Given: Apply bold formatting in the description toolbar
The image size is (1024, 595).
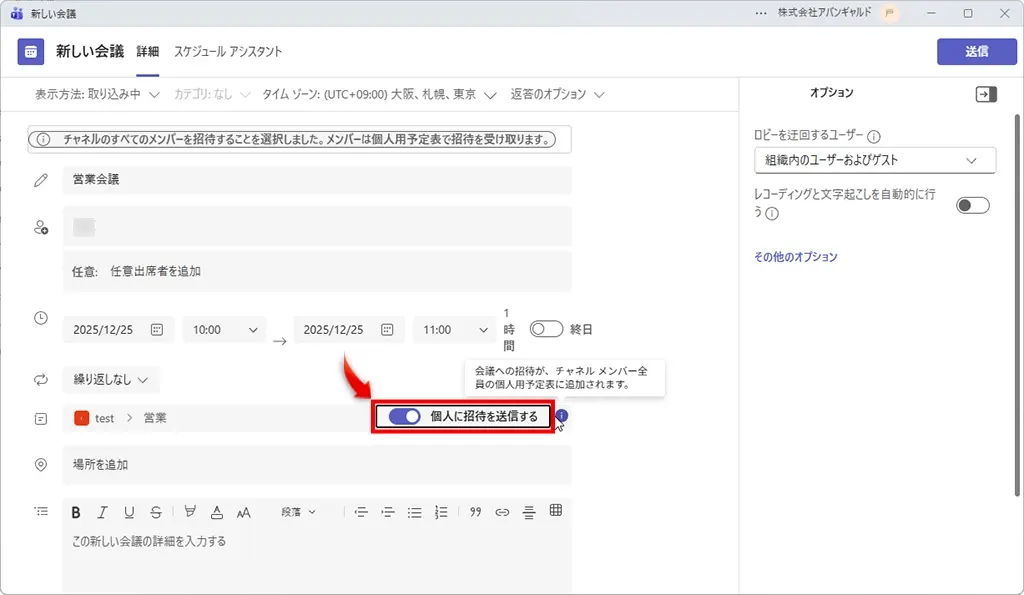Looking at the screenshot, I should tap(77, 512).
